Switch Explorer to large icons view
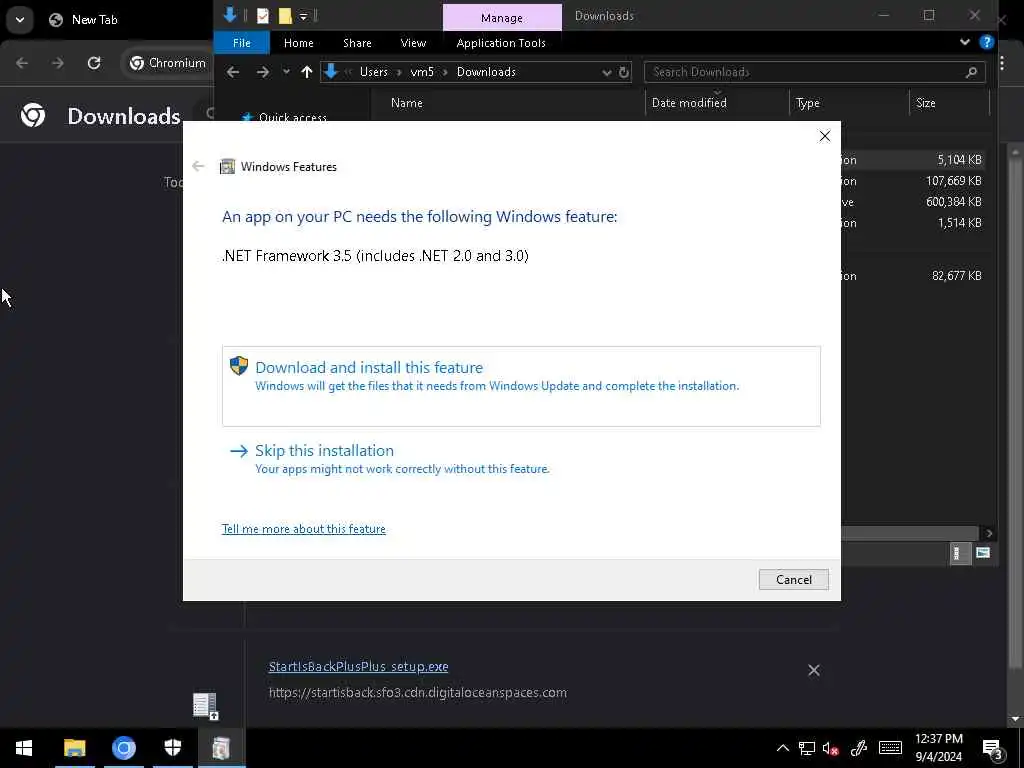This screenshot has width=1024, height=768. 982,553
